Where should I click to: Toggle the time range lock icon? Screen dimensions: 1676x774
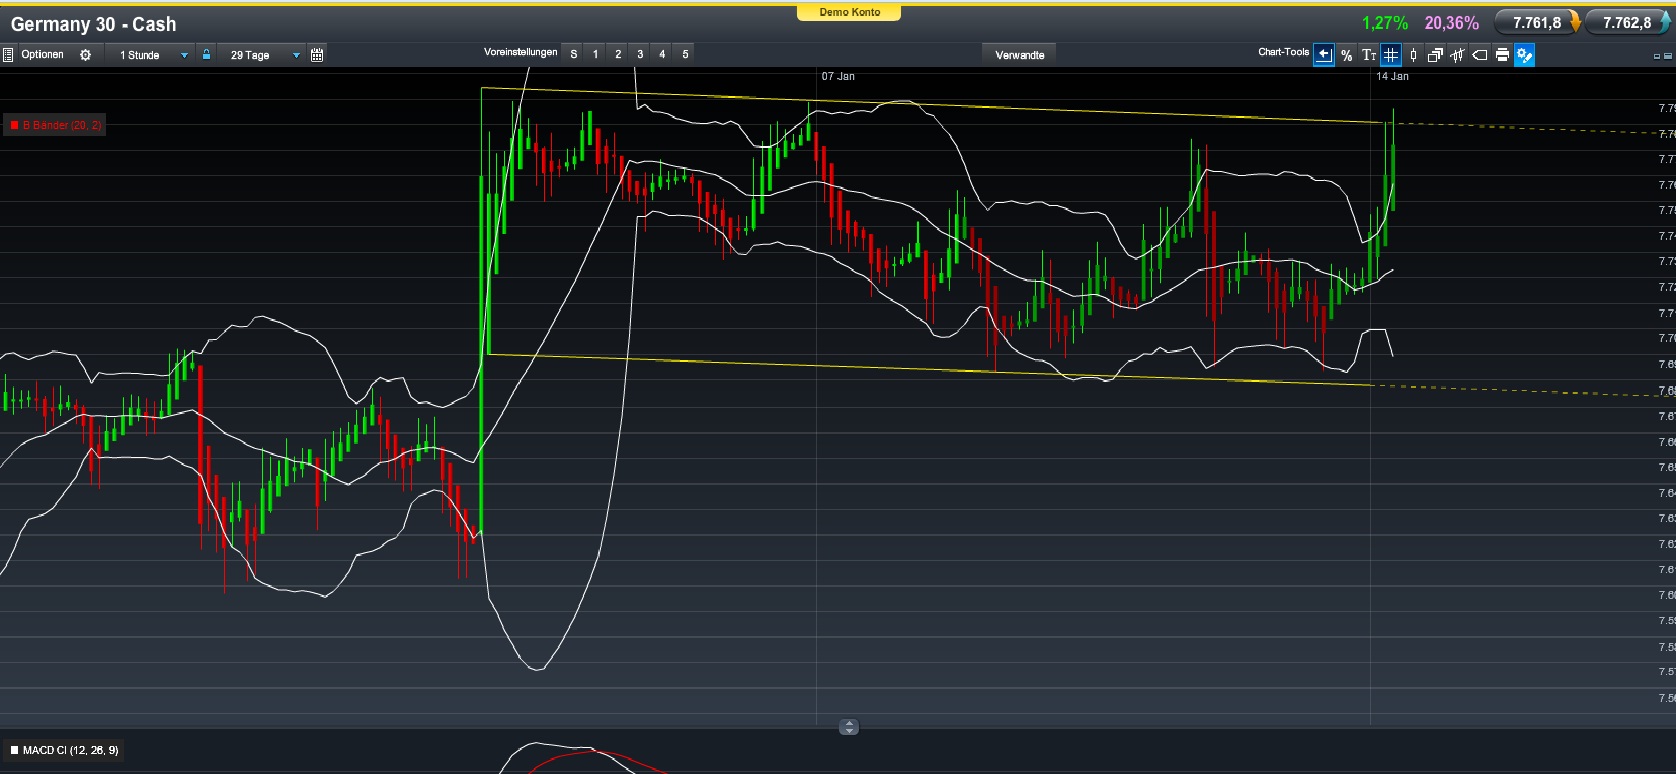(x=206, y=55)
